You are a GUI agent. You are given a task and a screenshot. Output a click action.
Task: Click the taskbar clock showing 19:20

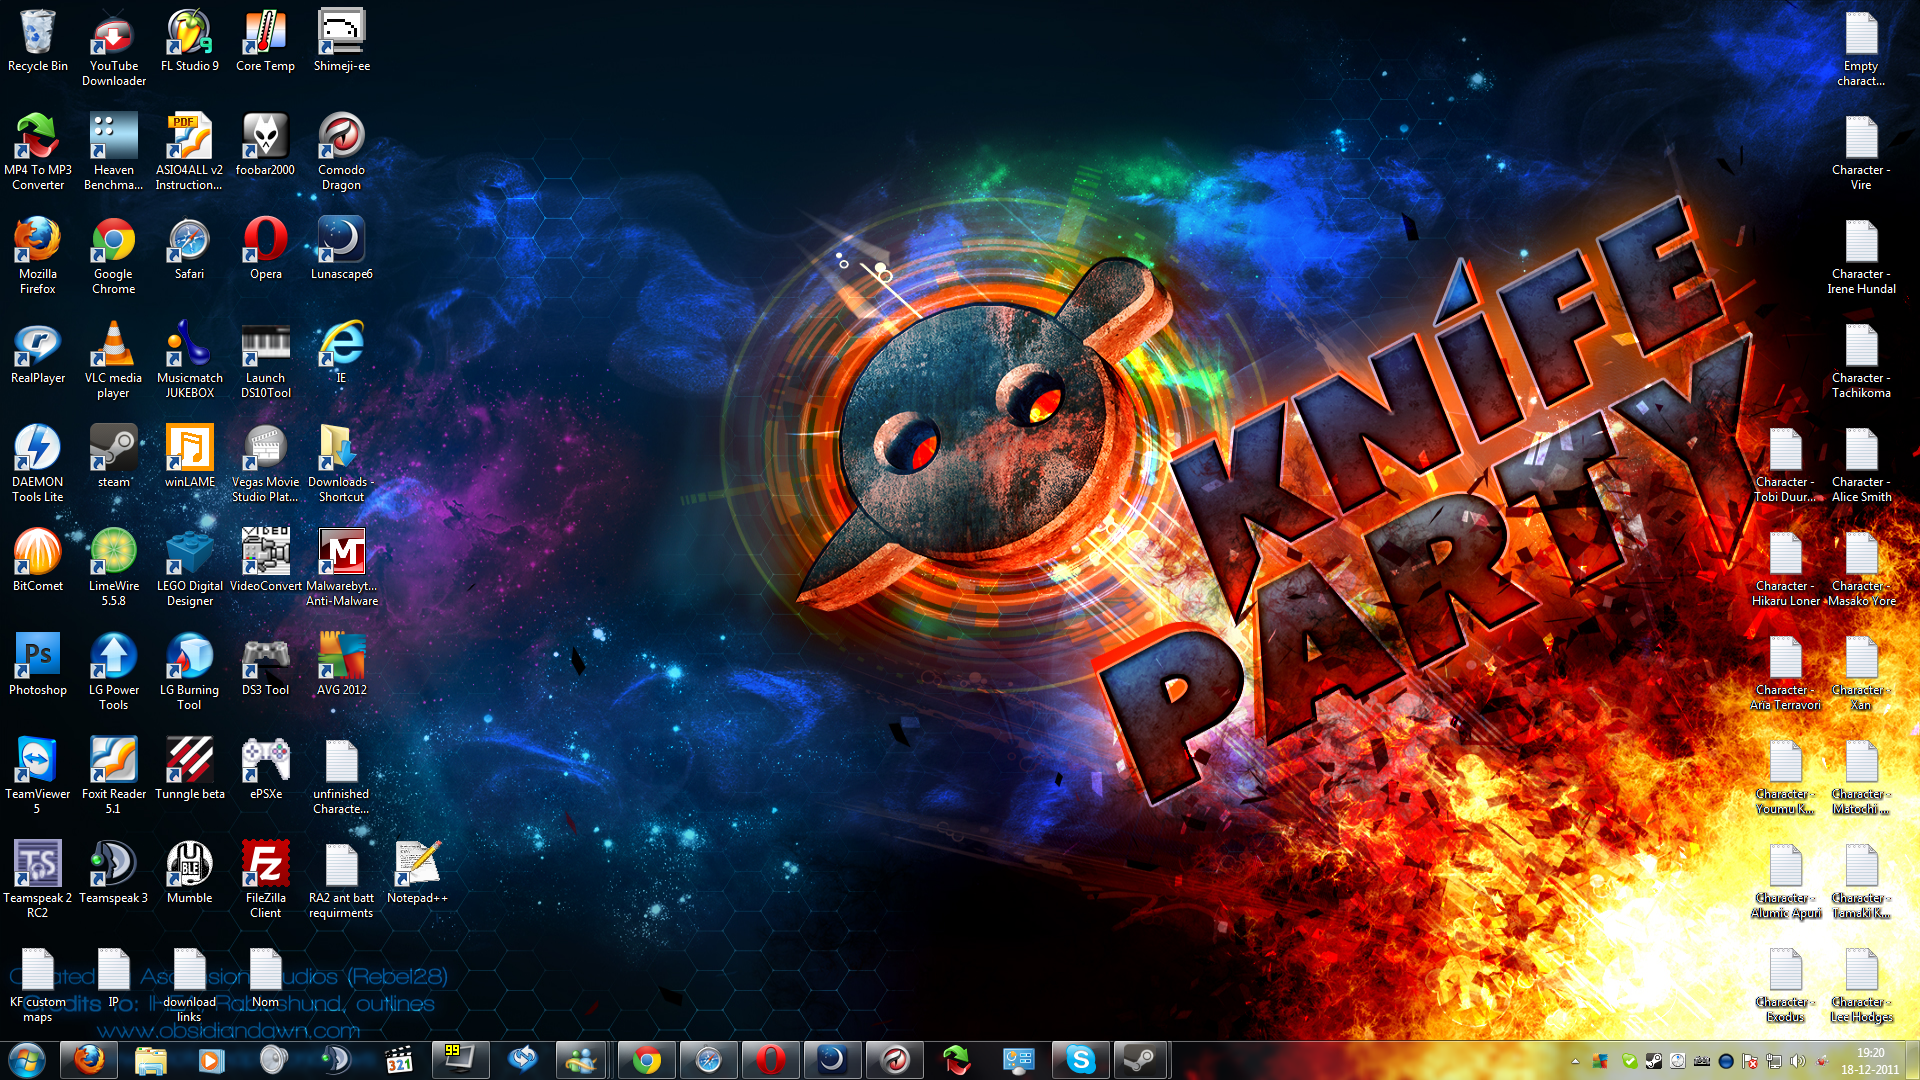[x=1870, y=1061]
